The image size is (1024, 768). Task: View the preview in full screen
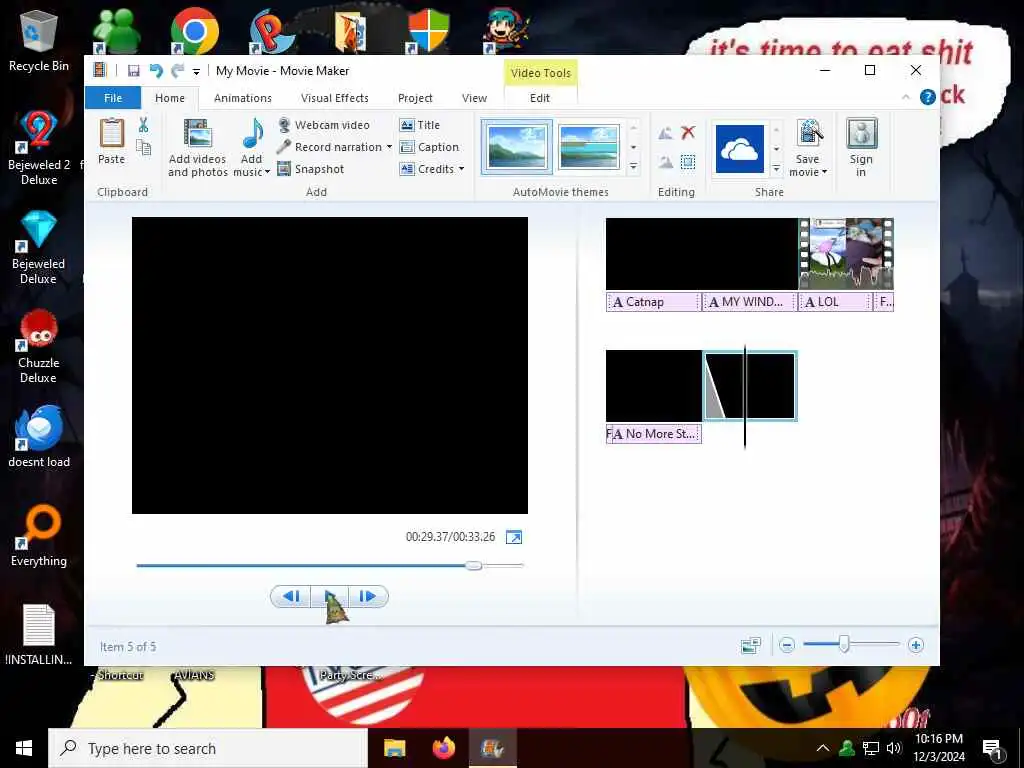(514, 537)
